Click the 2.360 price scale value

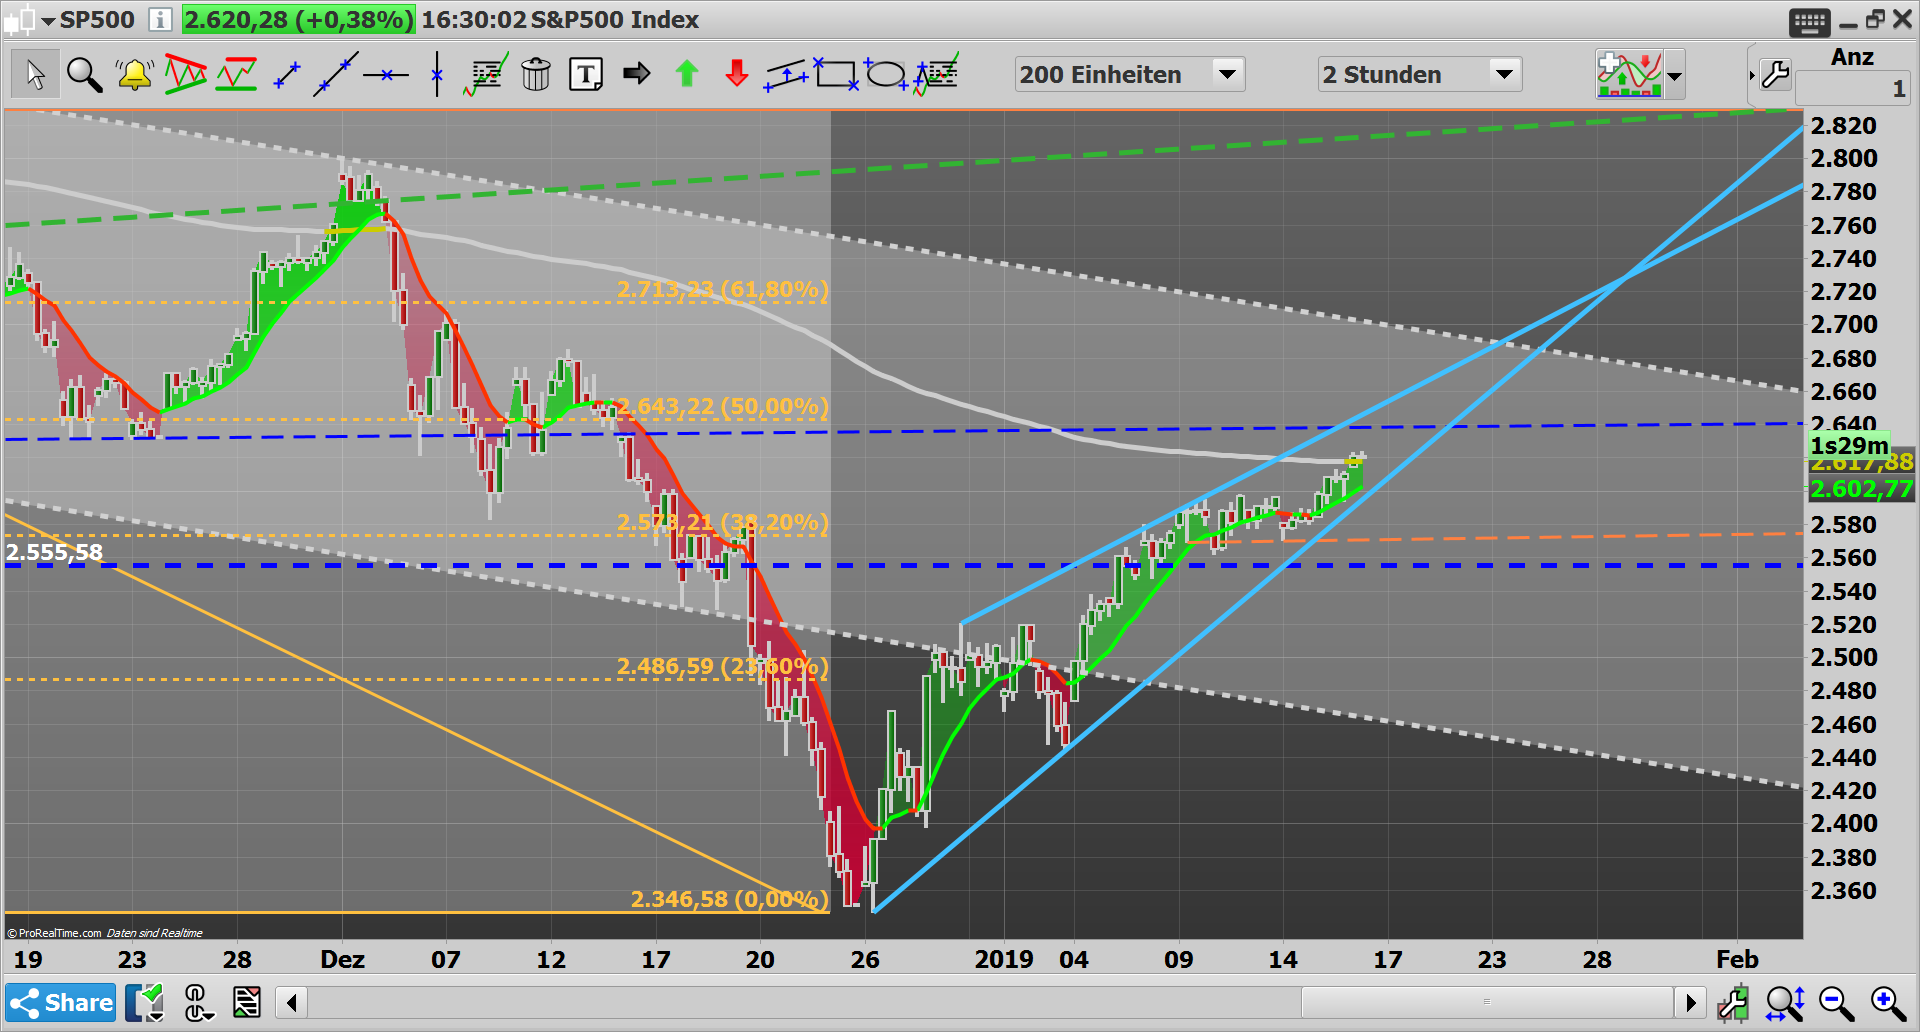click(x=1844, y=890)
